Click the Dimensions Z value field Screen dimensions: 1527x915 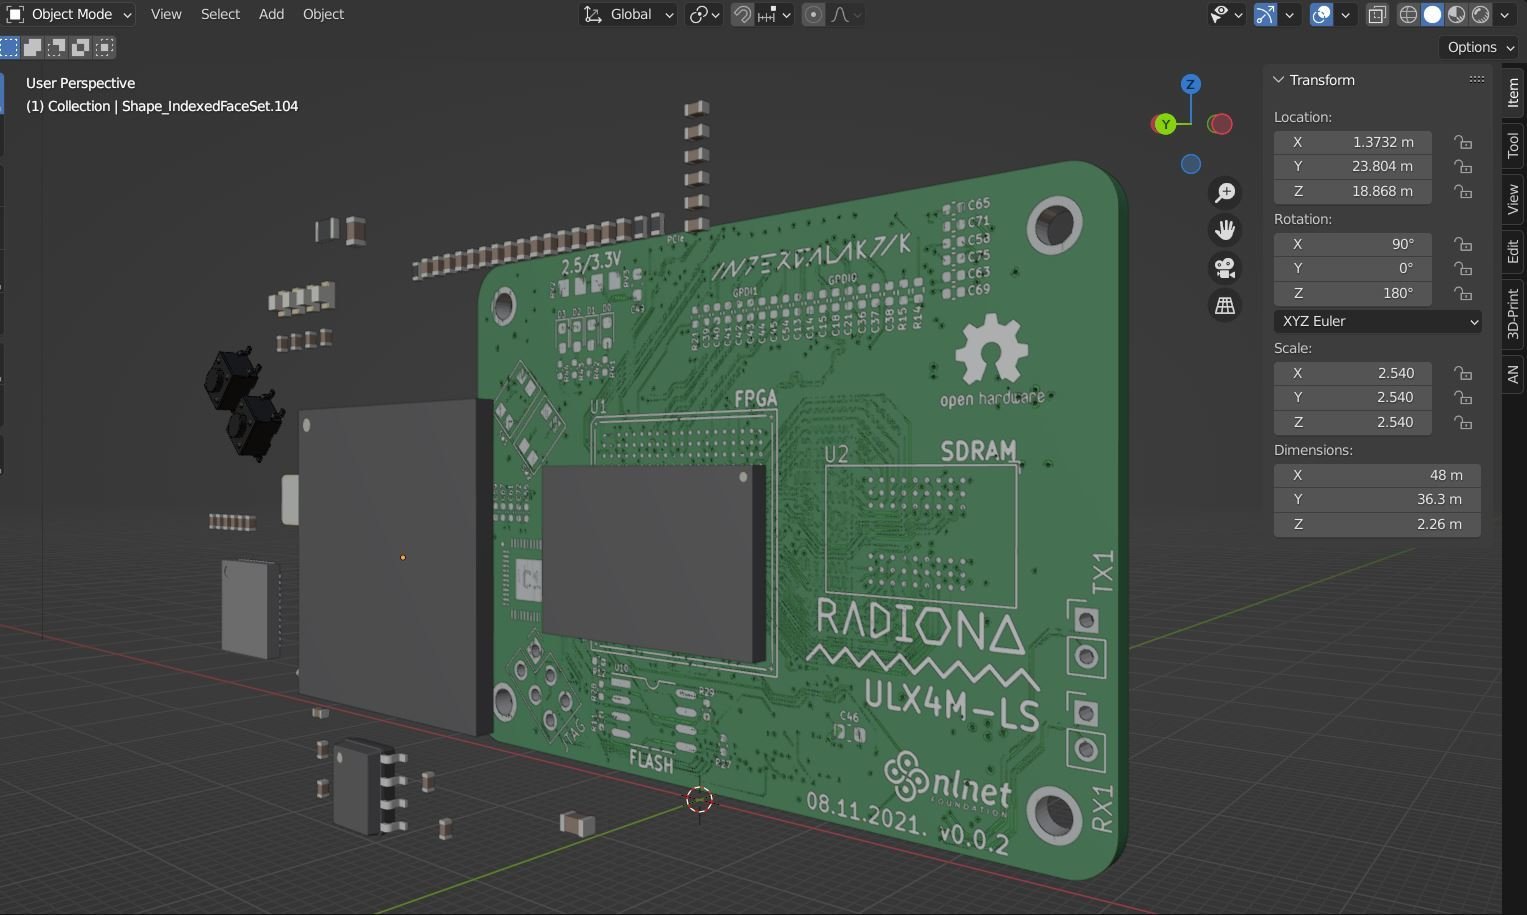(1378, 524)
